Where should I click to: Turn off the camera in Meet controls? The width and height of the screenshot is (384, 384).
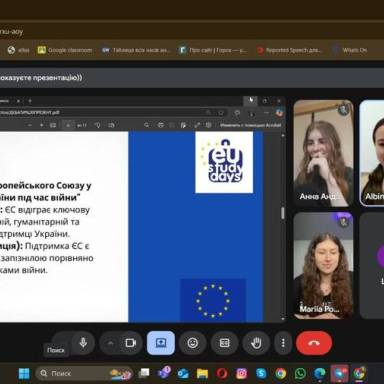coord(130,343)
